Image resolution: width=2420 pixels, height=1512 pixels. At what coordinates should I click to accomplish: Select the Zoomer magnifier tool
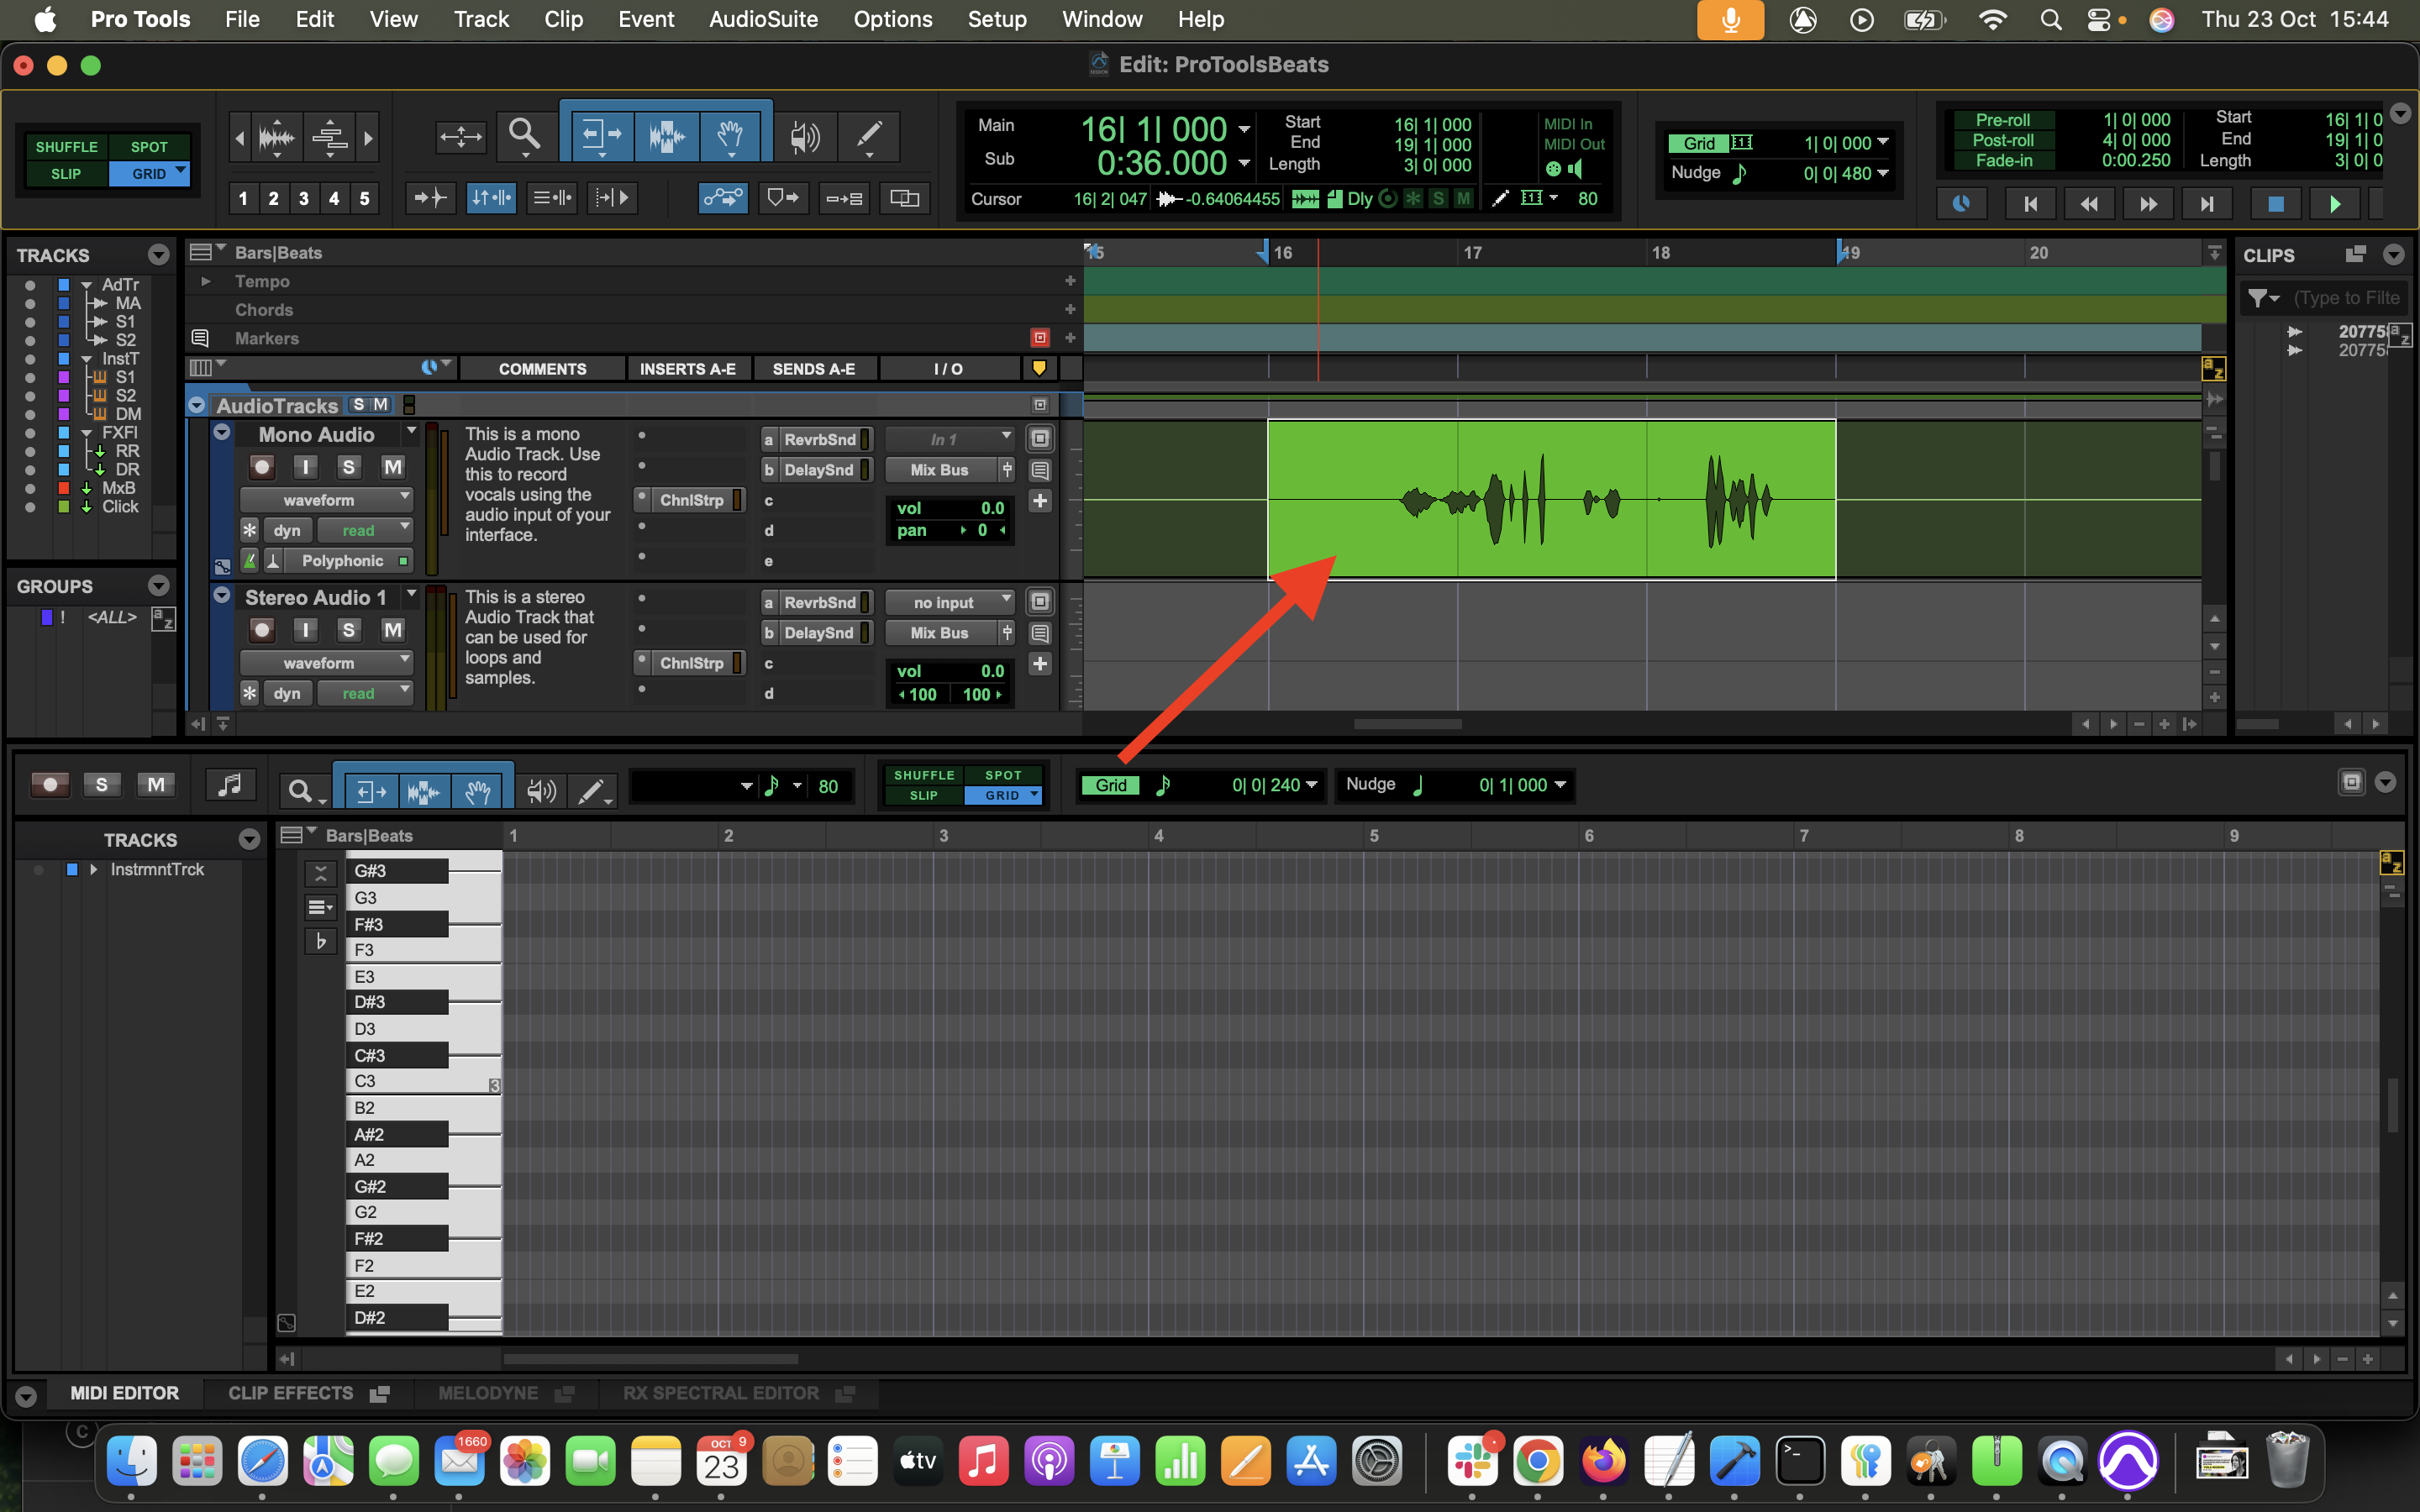point(524,134)
